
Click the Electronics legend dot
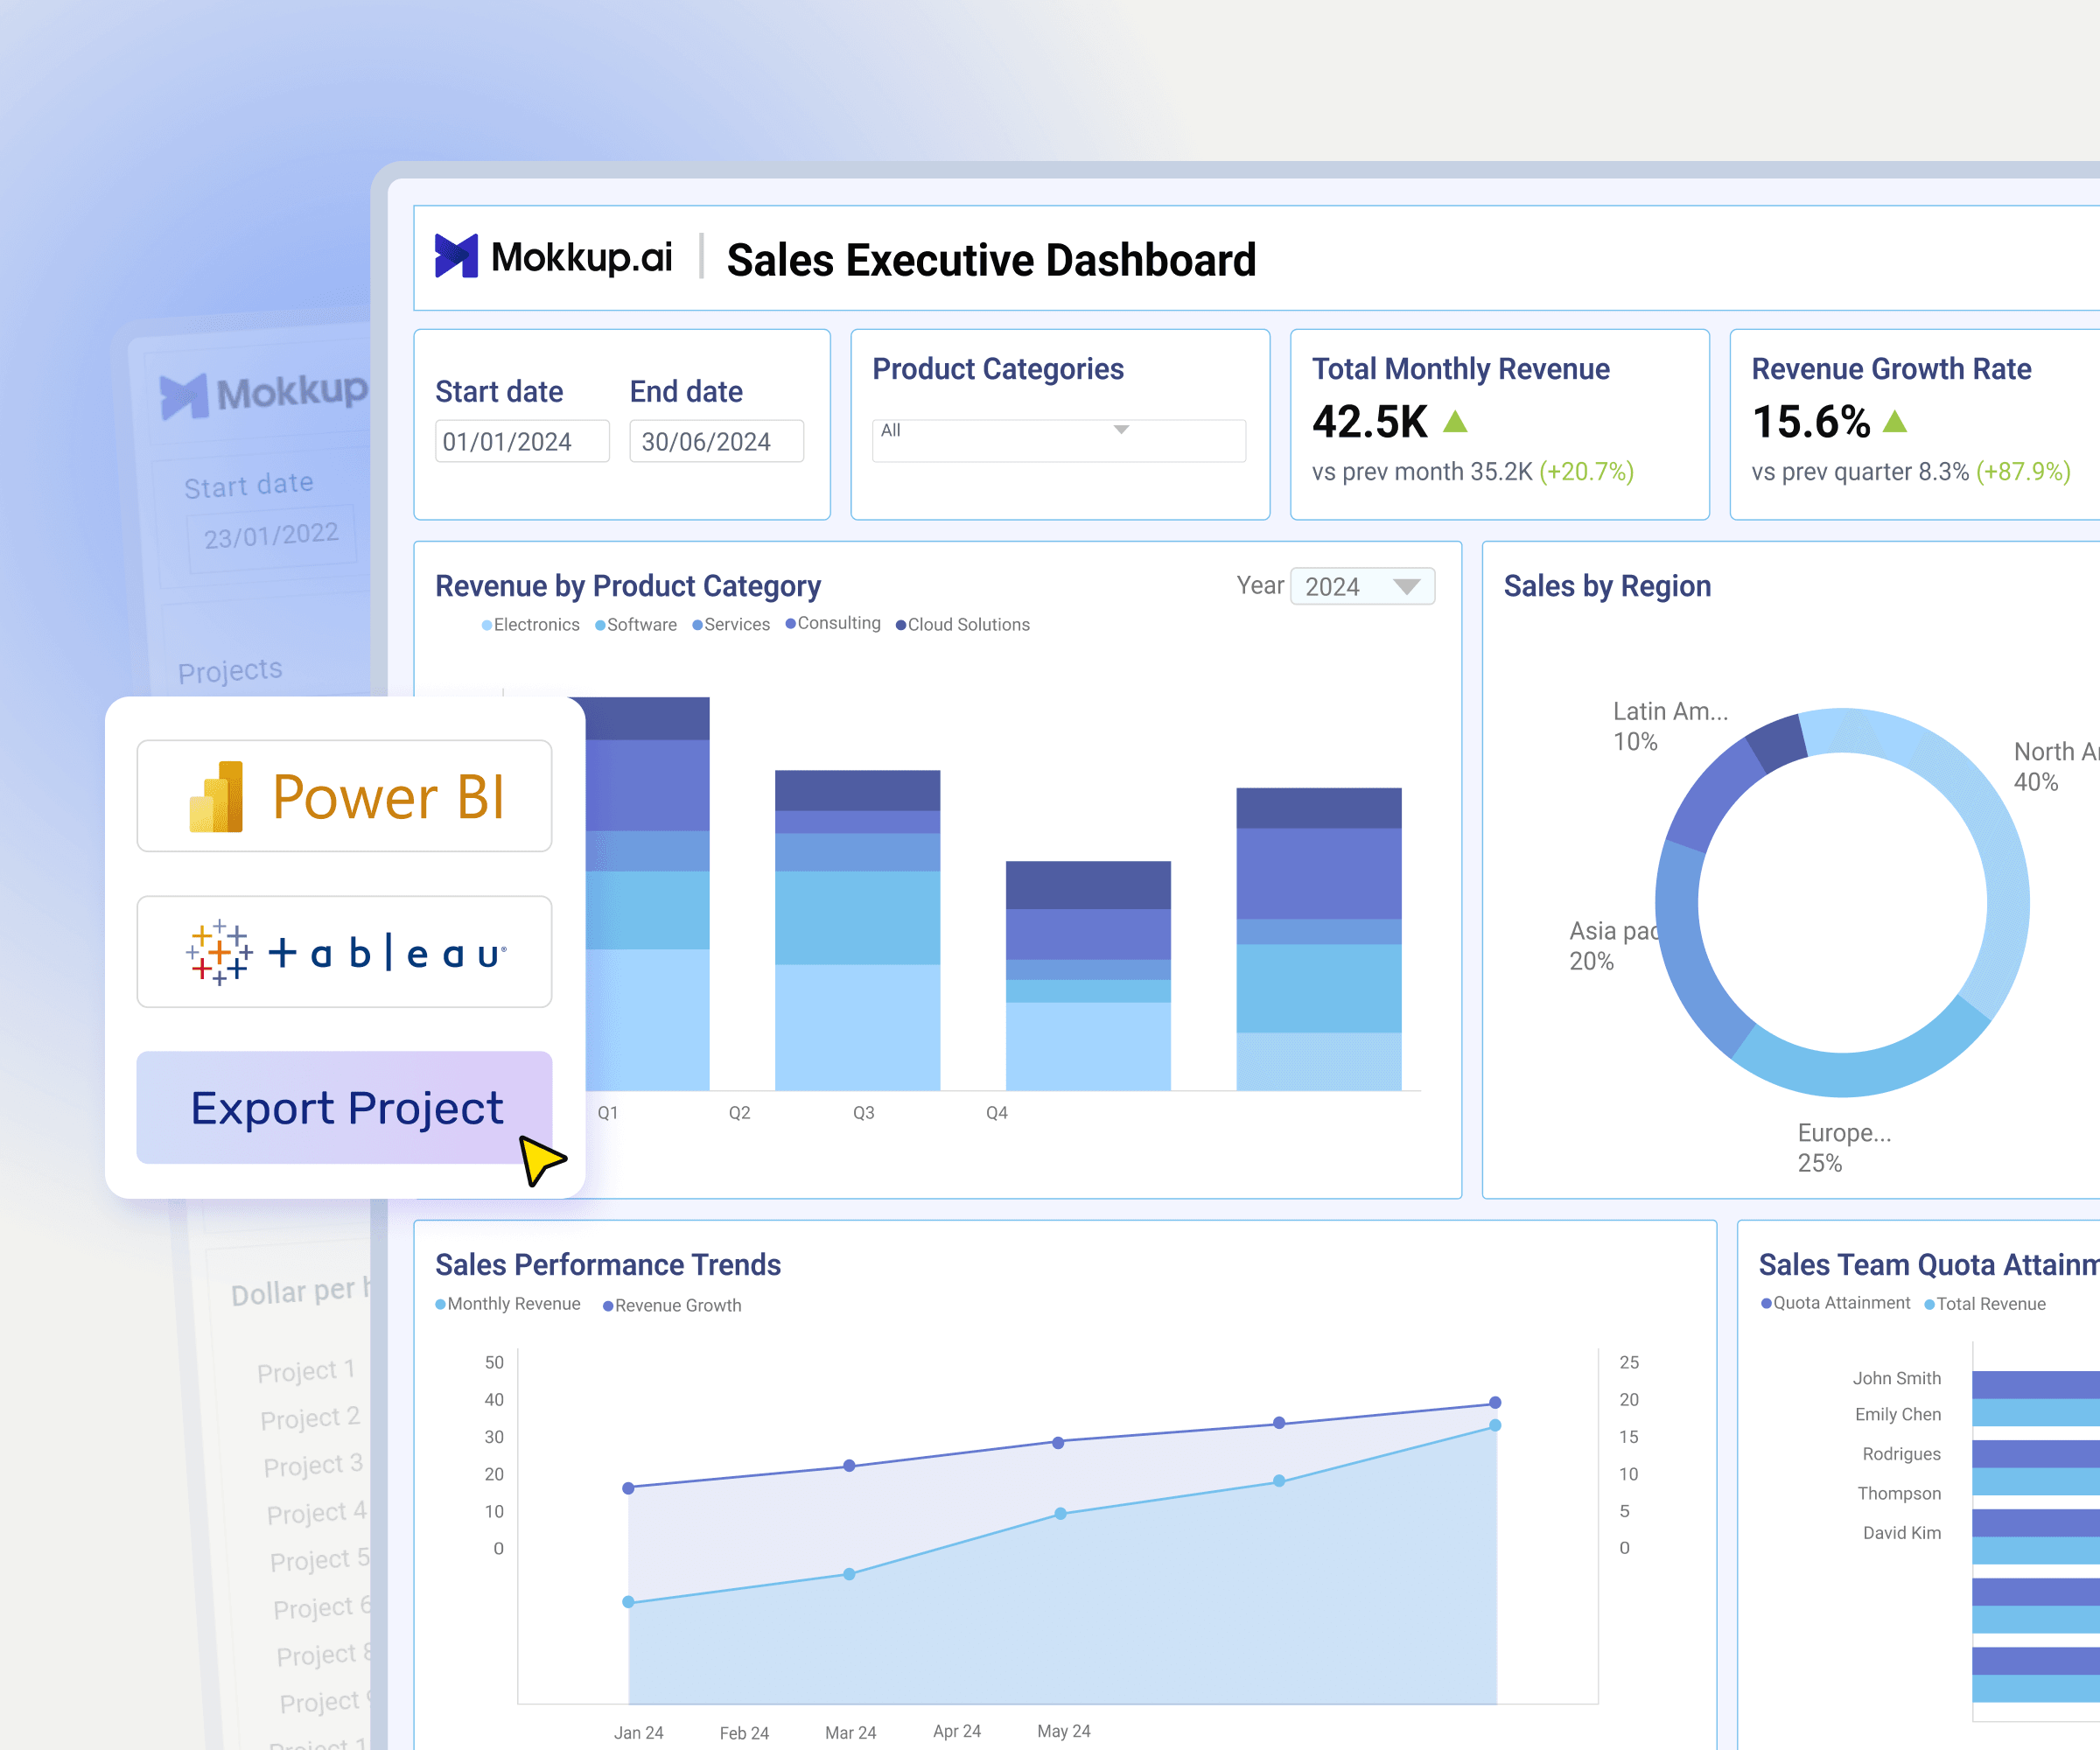pos(487,625)
